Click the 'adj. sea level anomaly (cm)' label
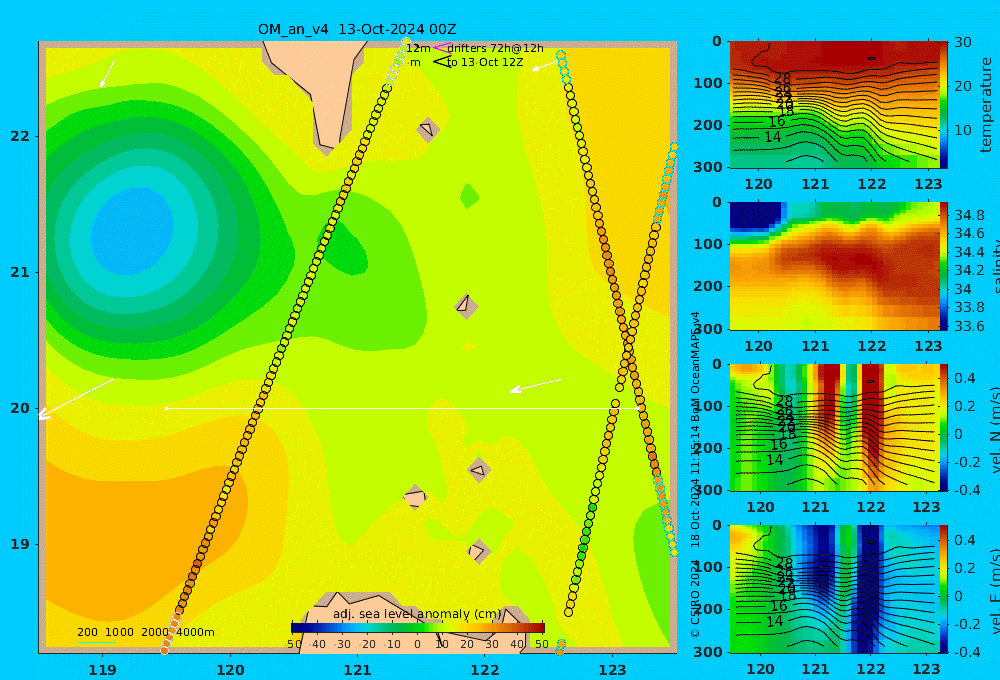 click(417, 614)
